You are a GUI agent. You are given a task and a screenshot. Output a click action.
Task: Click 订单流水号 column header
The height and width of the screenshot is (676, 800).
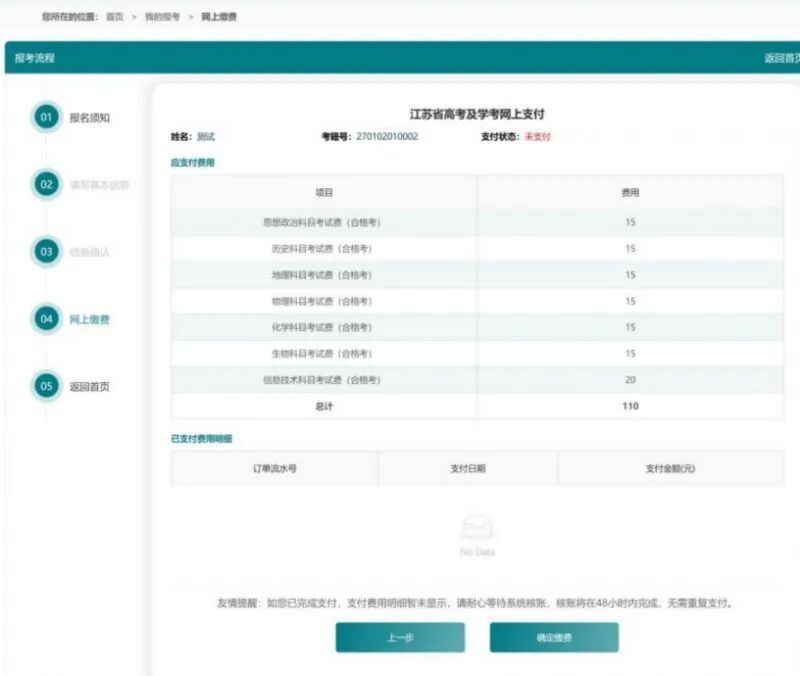[274, 468]
